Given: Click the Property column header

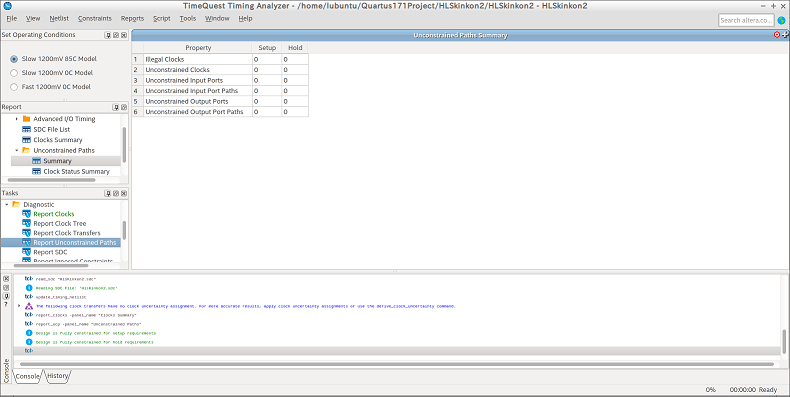Looking at the screenshot, I should click(198, 48).
